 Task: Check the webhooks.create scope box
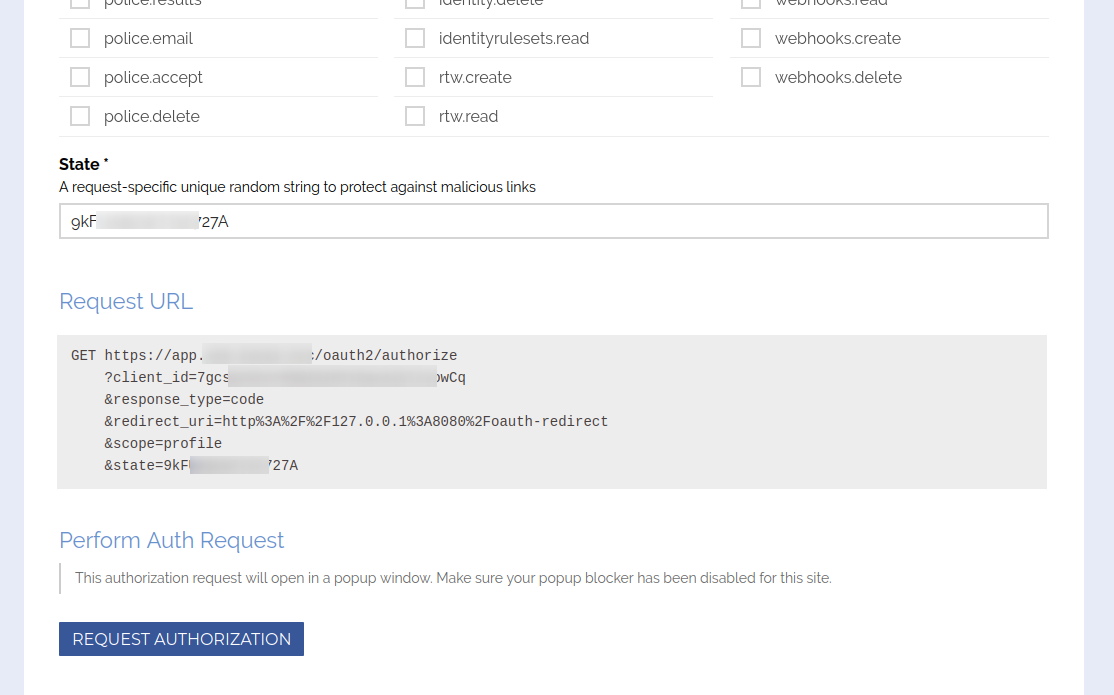click(751, 39)
